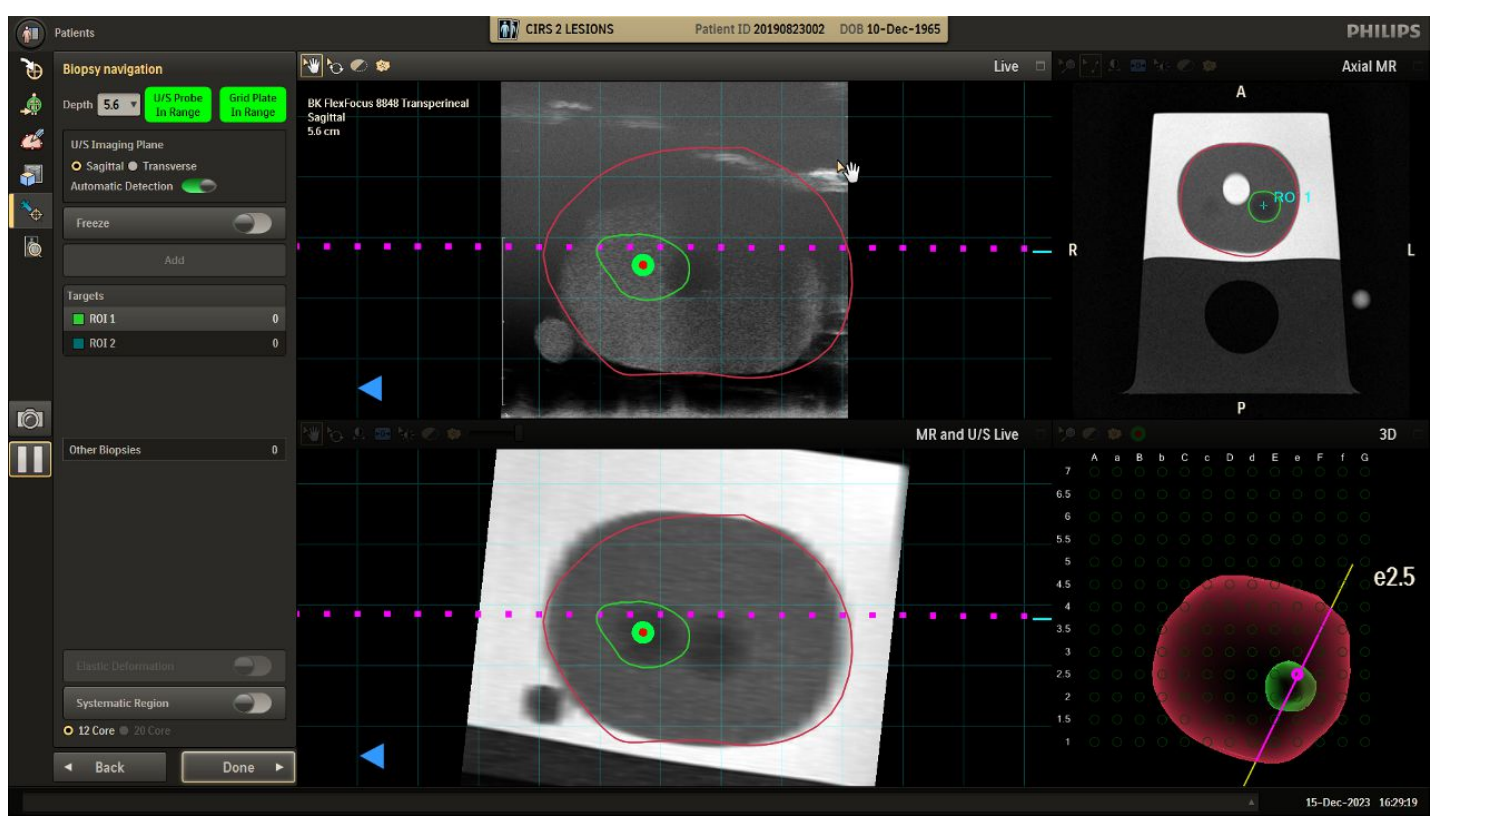Open the 3D cube volume step icon
The height and width of the screenshot is (825, 1488).
point(32,175)
